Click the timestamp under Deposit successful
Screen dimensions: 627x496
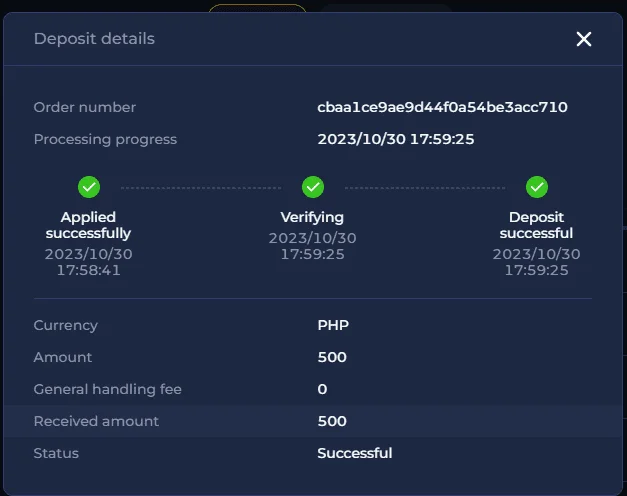536,262
